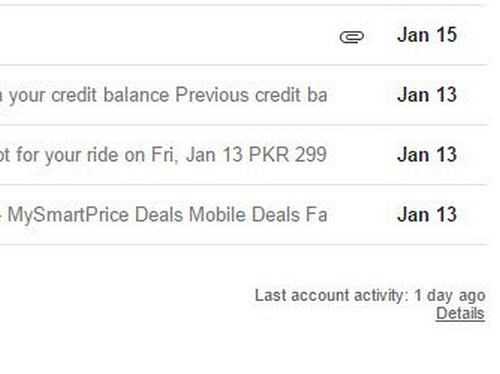Click the Jan 13 date on credit balance row
The width and height of the screenshot is (500, 374).
click(x=427, y=95)
